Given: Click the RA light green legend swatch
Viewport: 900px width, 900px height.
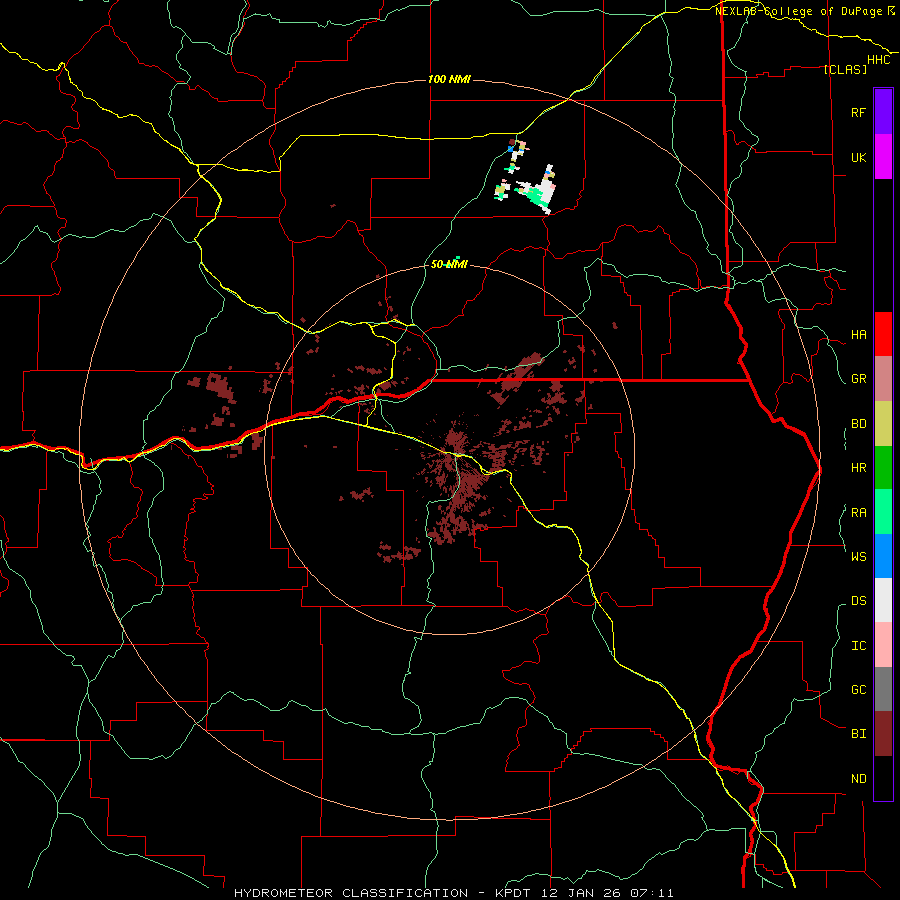Looking at the screenshot, I should (883, 512).
